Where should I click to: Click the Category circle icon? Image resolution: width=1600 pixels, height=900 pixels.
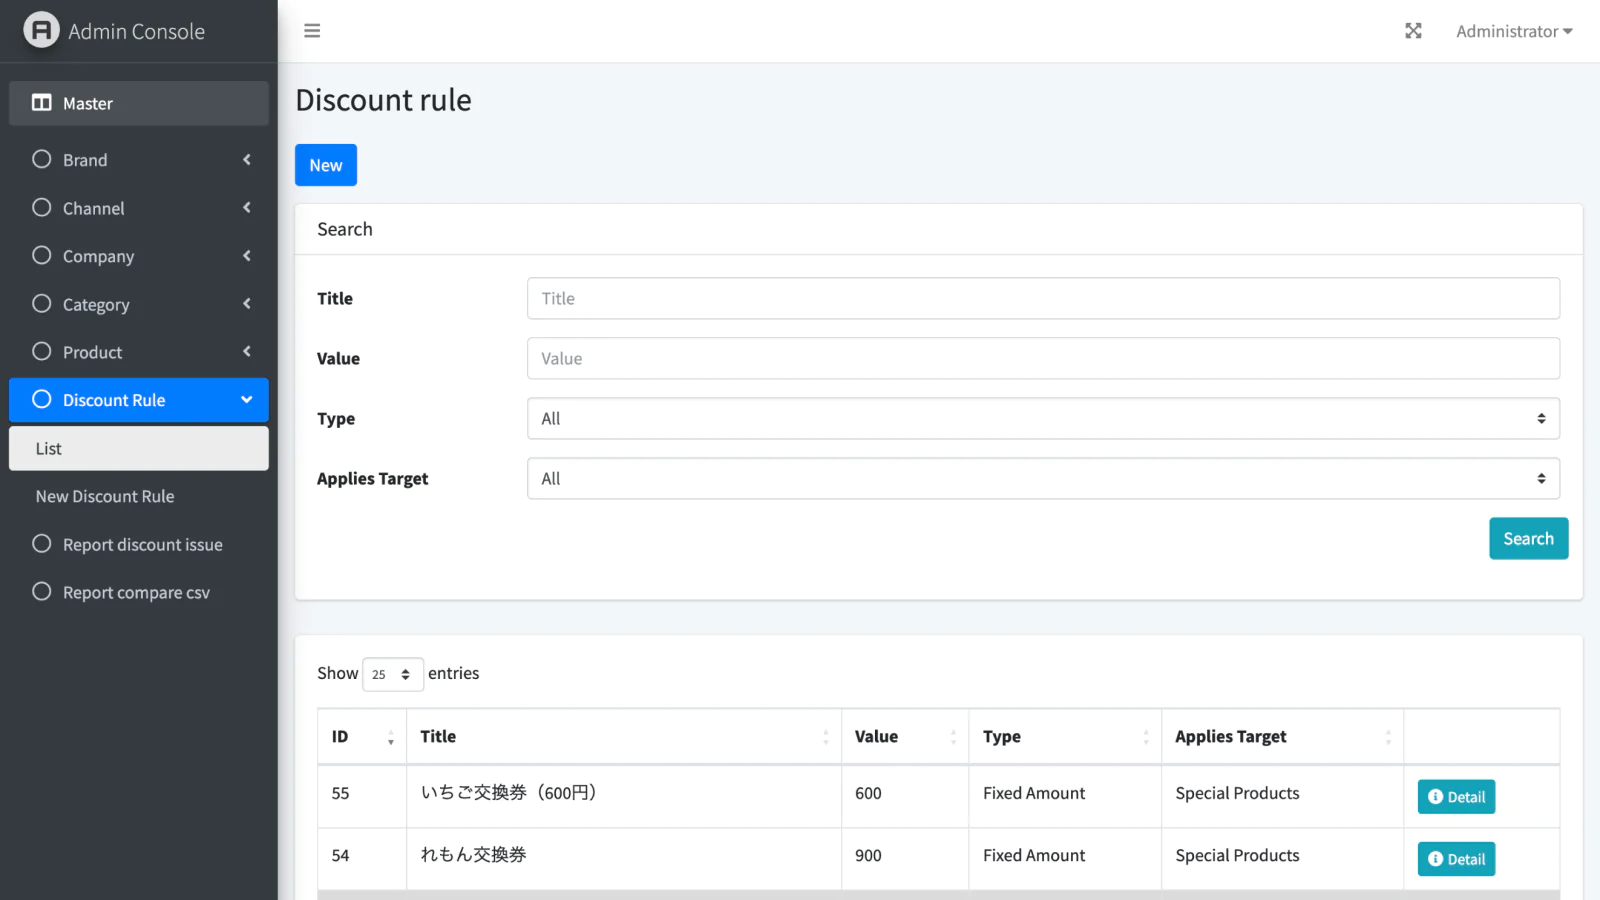pyautogui.click(x=41, y=303)
